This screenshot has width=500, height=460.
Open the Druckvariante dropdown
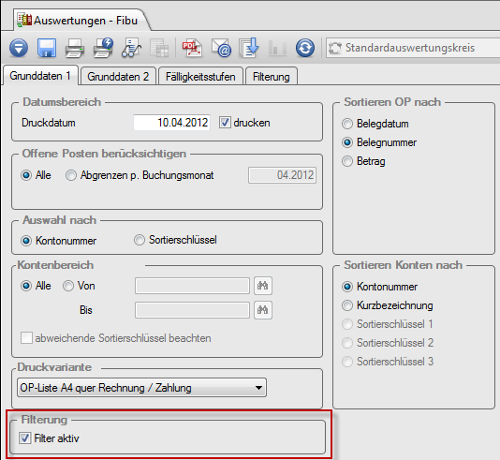[x=142, y=388]
